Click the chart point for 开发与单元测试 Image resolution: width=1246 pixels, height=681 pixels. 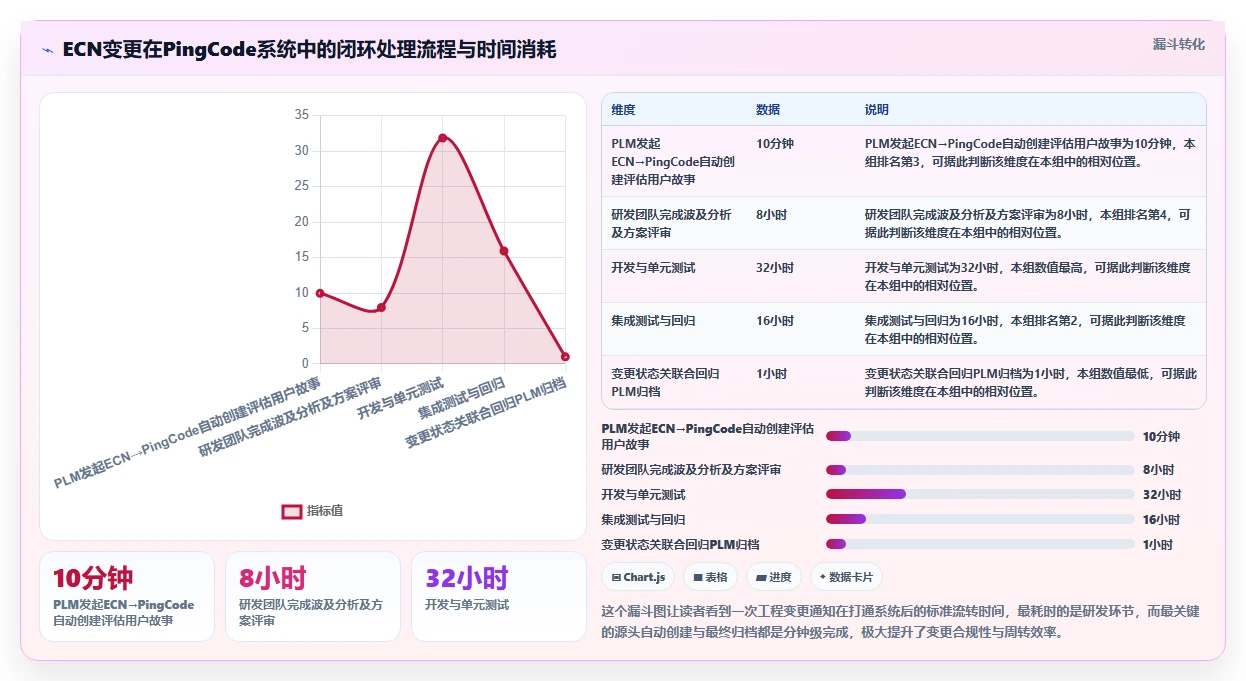pyautogui.click(x=442, y=137)
